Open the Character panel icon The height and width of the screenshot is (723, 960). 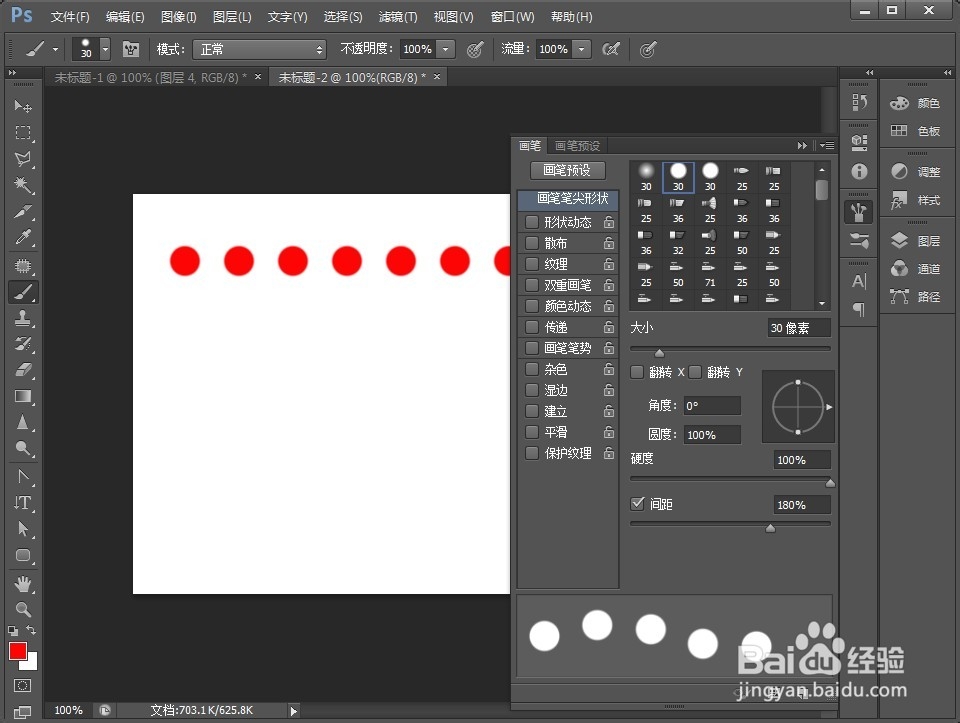tap(859, 282)
